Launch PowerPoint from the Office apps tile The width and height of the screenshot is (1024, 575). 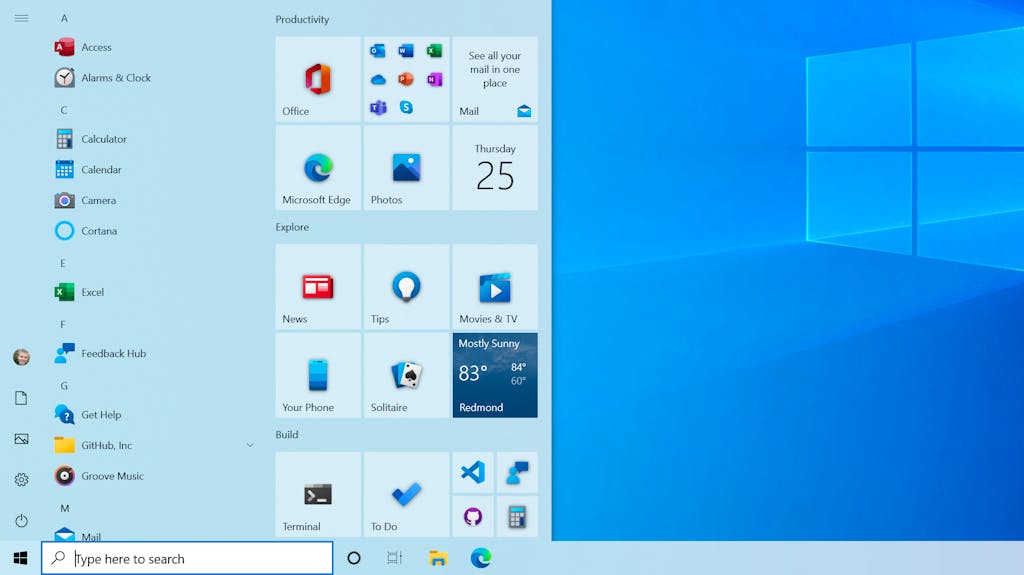pos(406,80)
